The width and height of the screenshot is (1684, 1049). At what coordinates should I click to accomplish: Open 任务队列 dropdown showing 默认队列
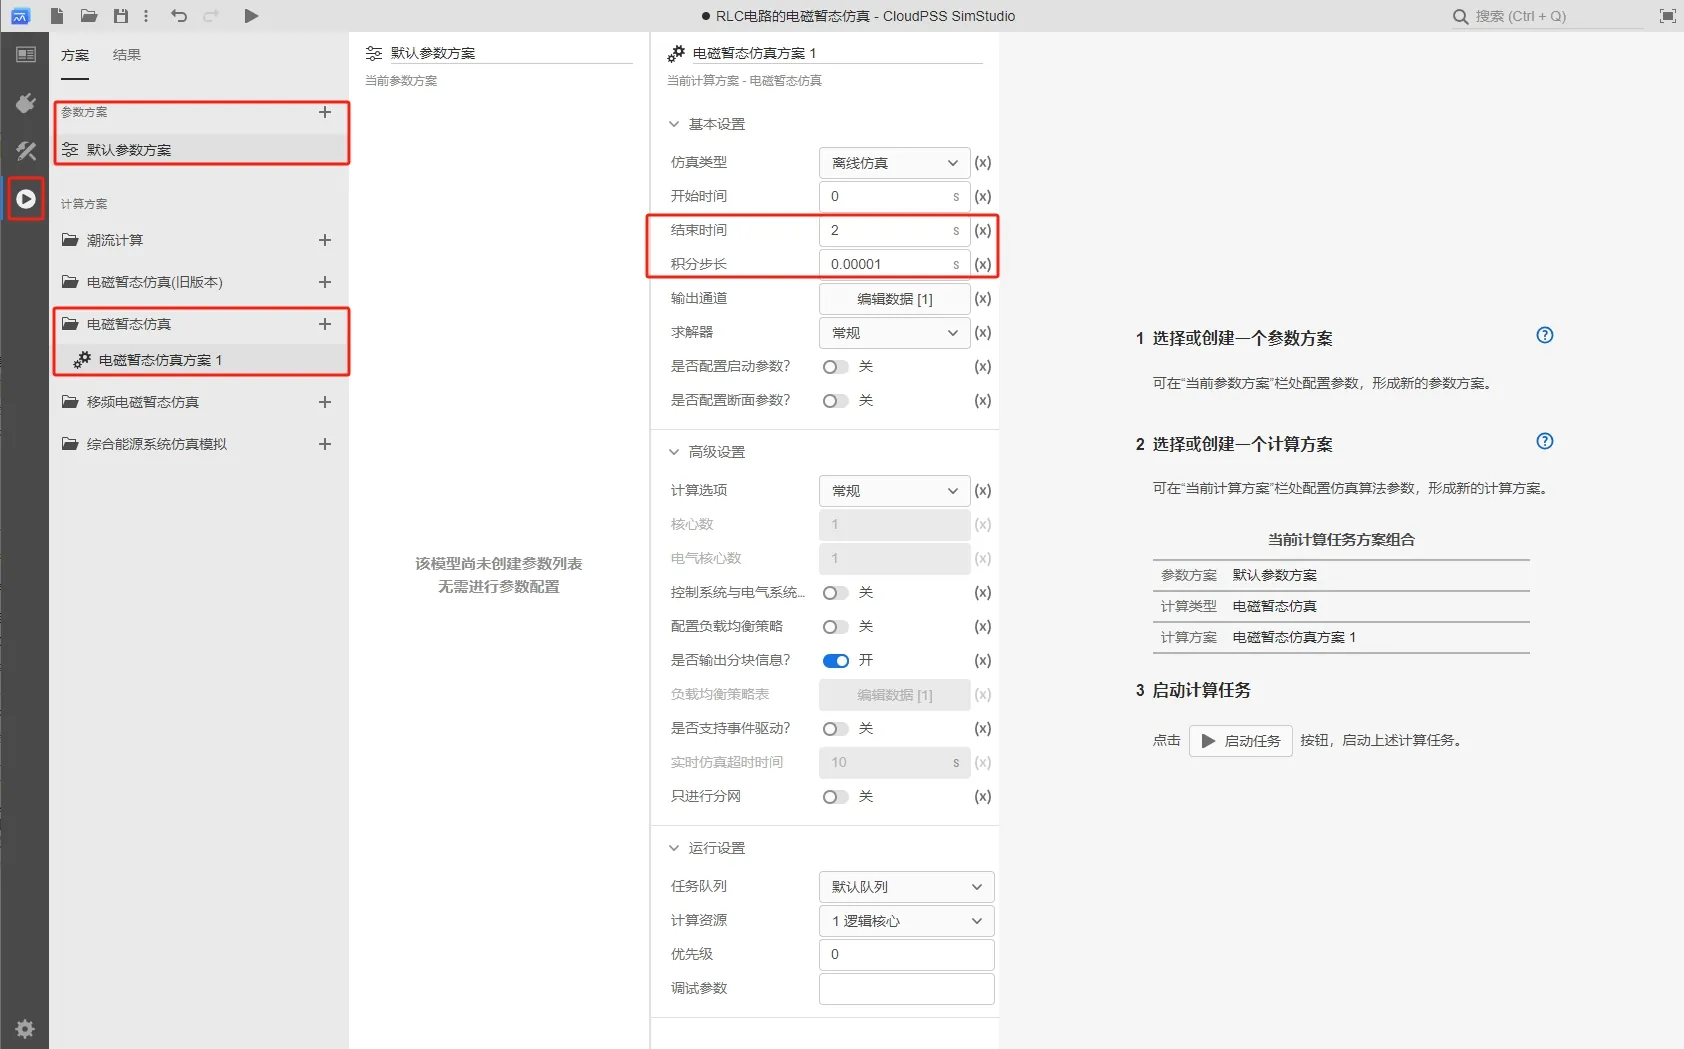(907, 887)
